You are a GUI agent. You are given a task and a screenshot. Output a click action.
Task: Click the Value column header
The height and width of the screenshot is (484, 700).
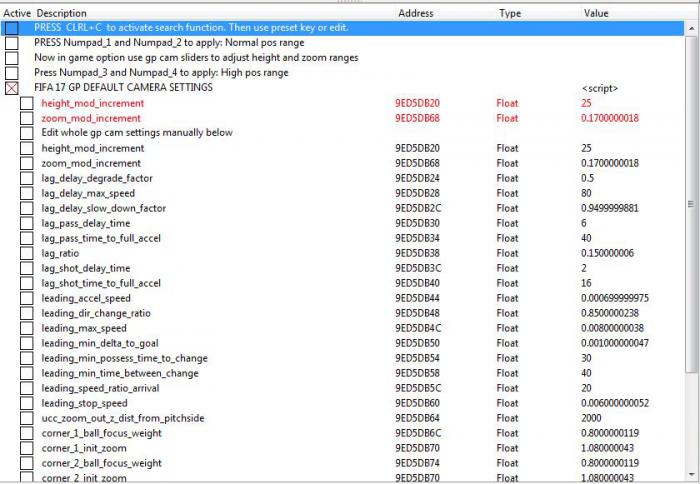coord(595,13)
